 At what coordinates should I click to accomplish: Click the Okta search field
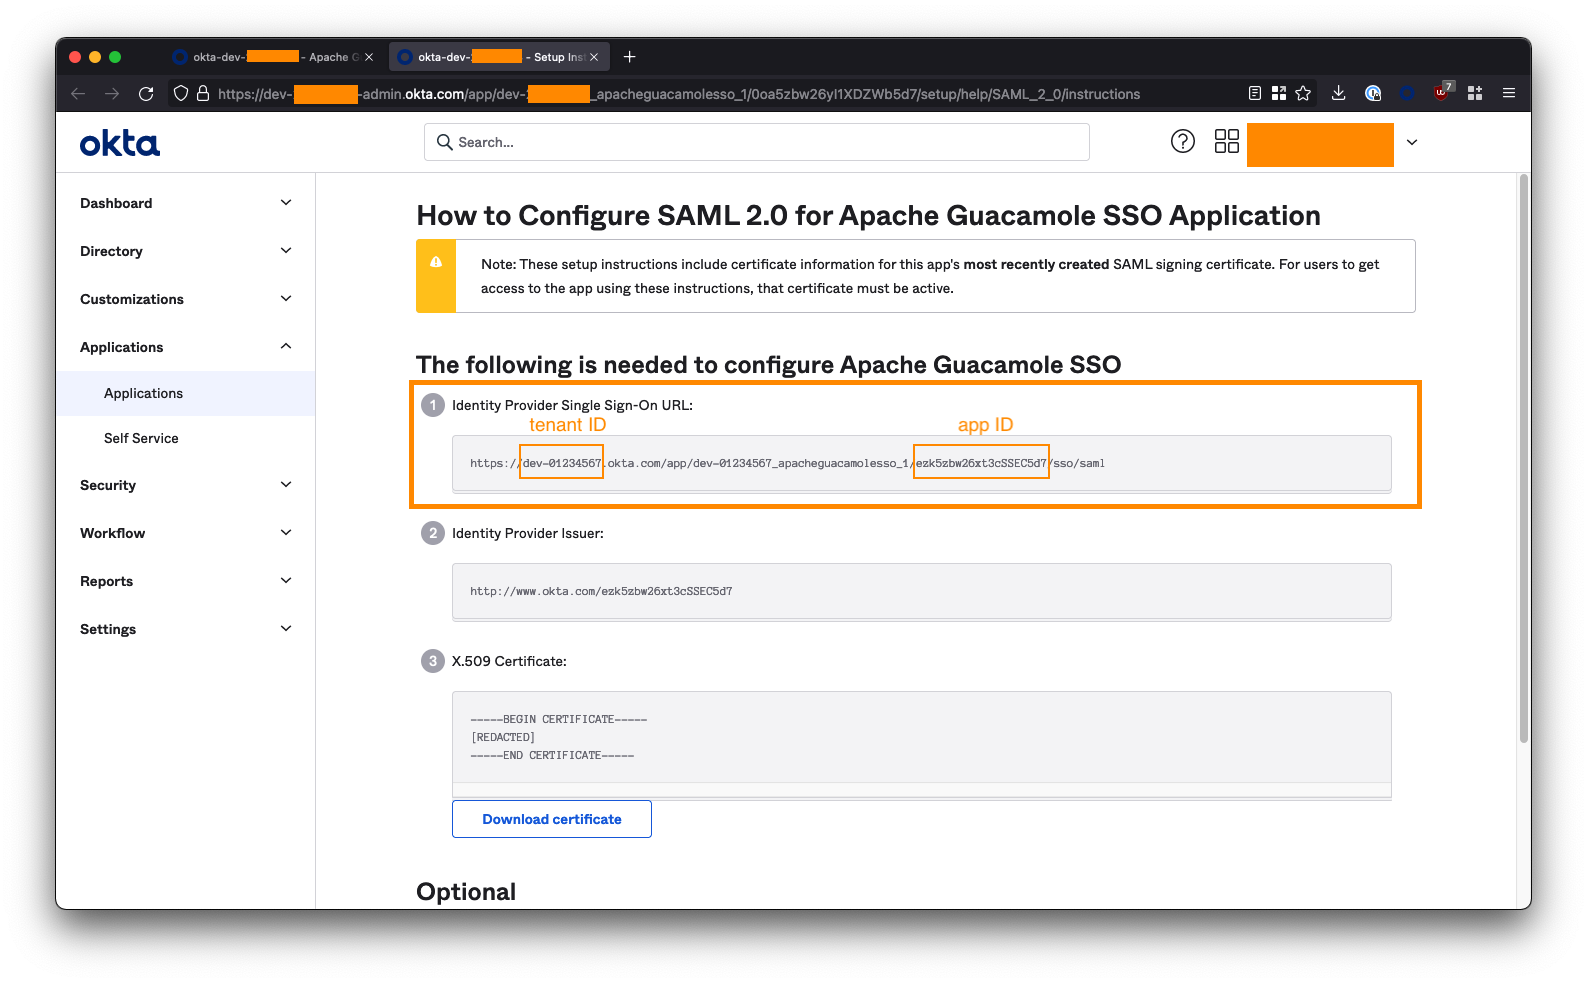(x=756, y=142)
